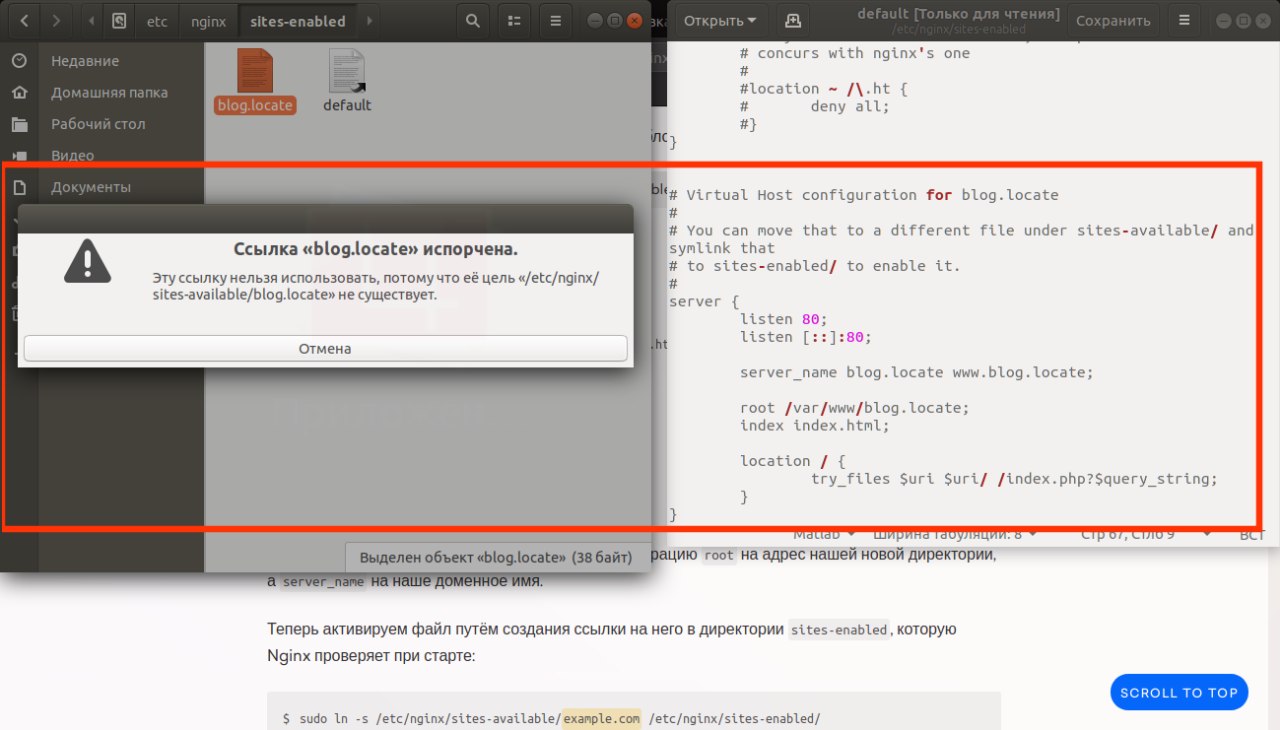Viewport: 1280px width, 730px height.
Task: Click the 'BCT' insert mode indicator
Action: pos(1252,534)
